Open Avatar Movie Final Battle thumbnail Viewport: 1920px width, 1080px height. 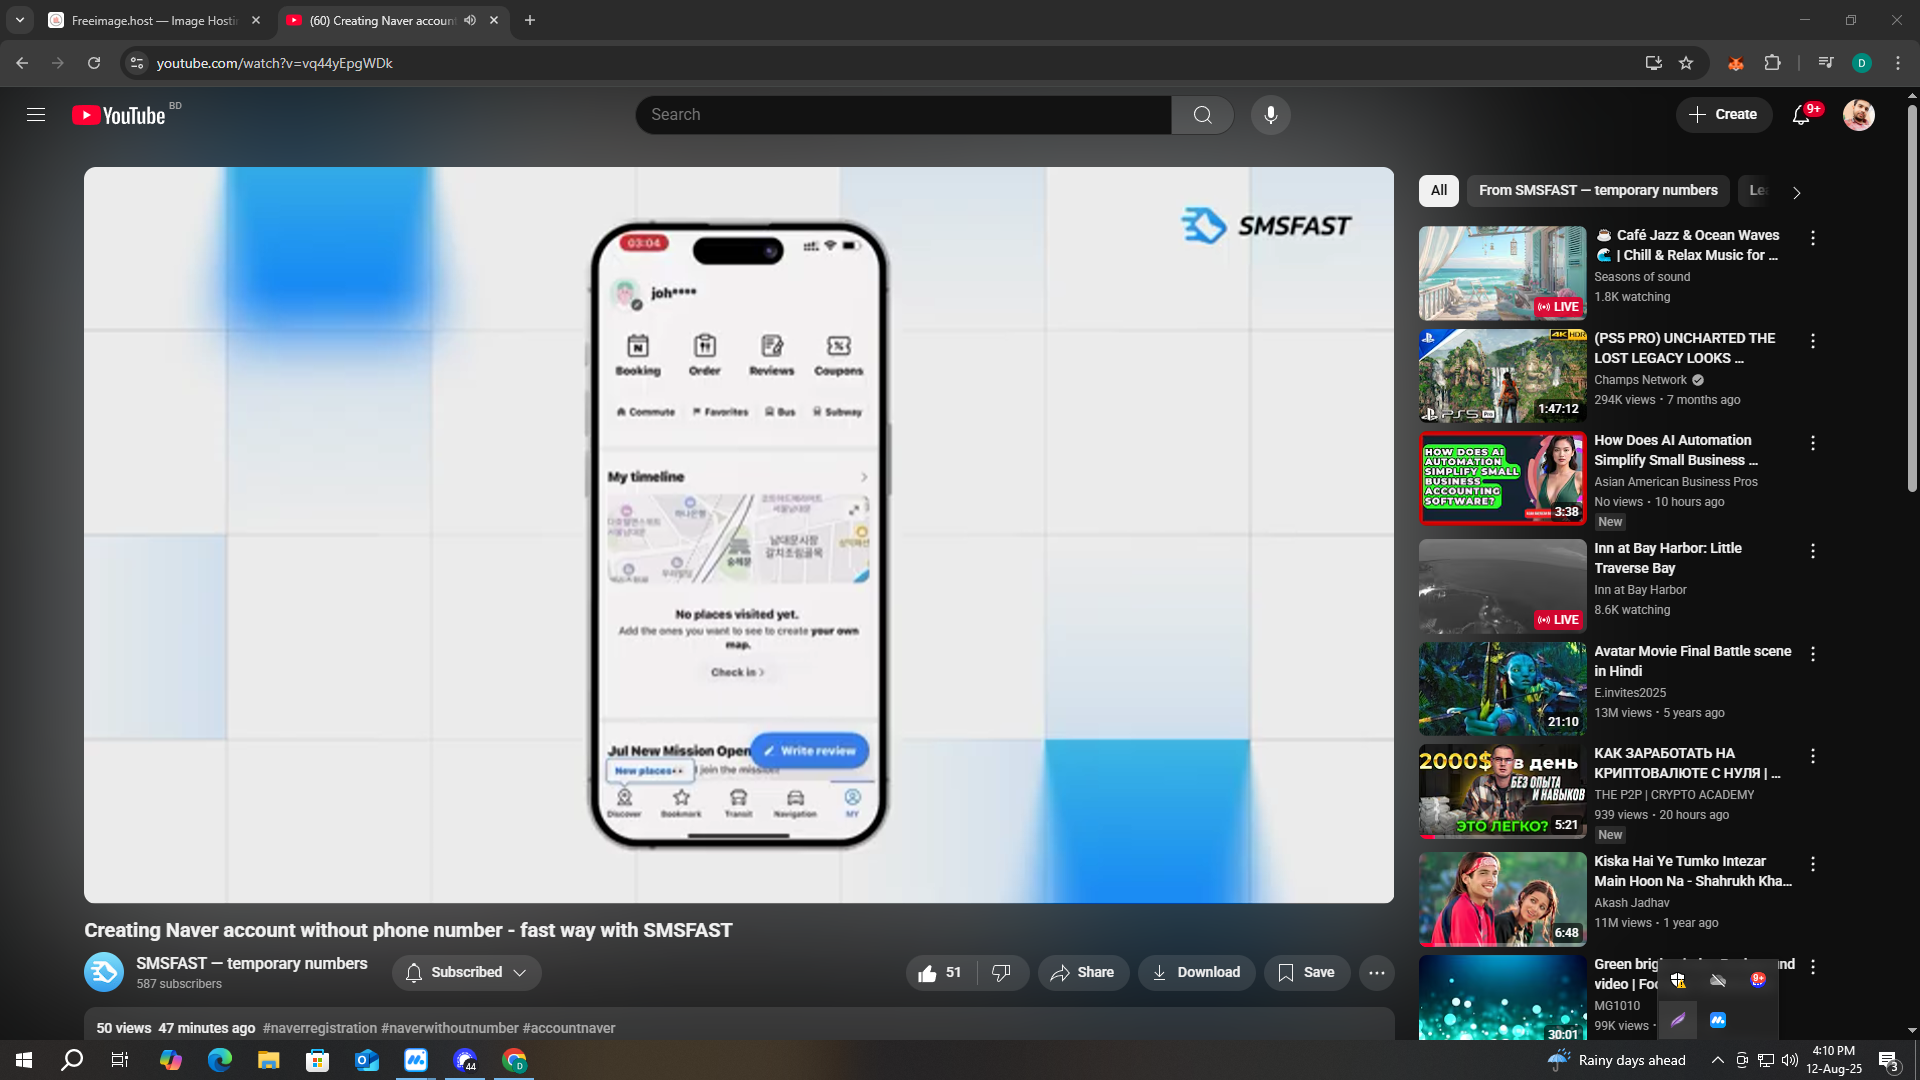click(x=1502, y=689)
